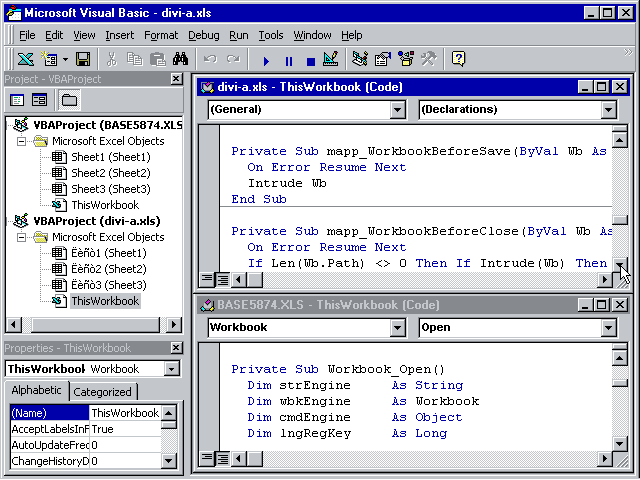Click the Copy toolbar icon

134,59
